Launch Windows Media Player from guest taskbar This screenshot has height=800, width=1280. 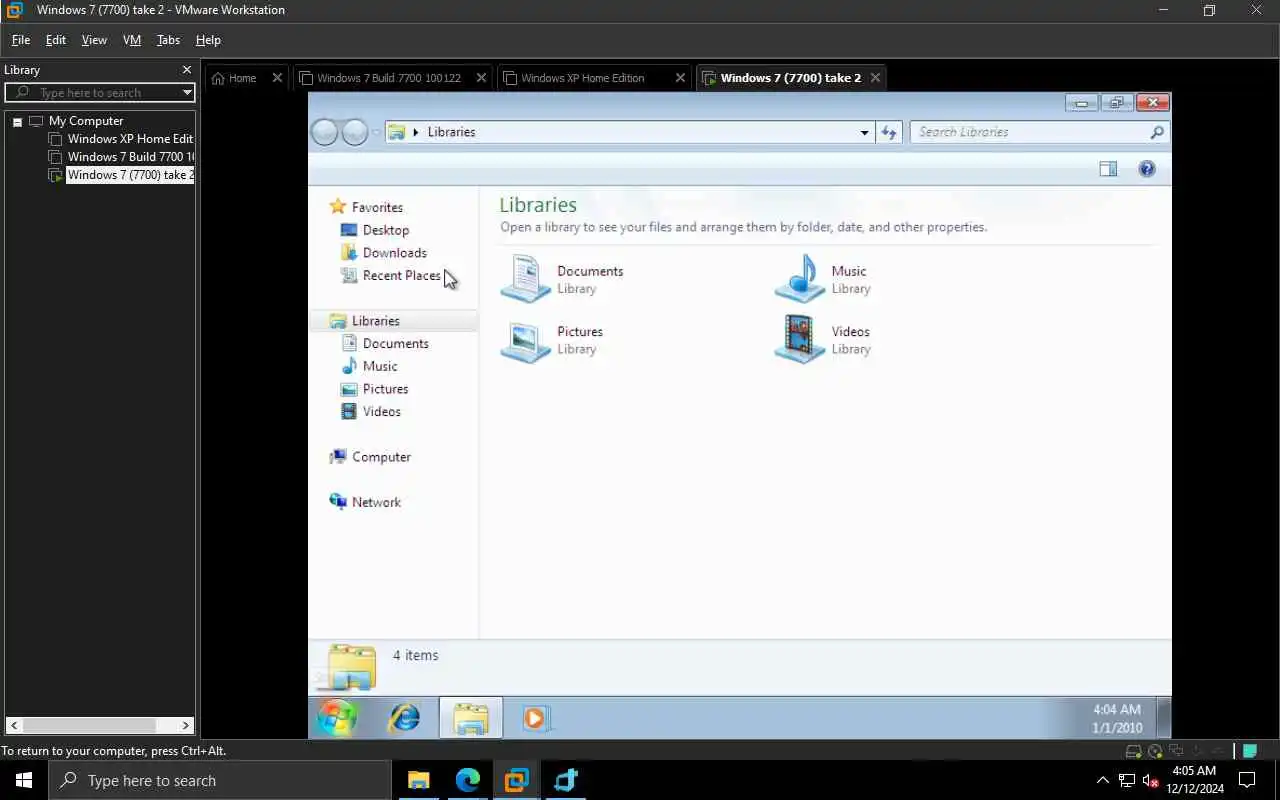(x=536, y=718)
